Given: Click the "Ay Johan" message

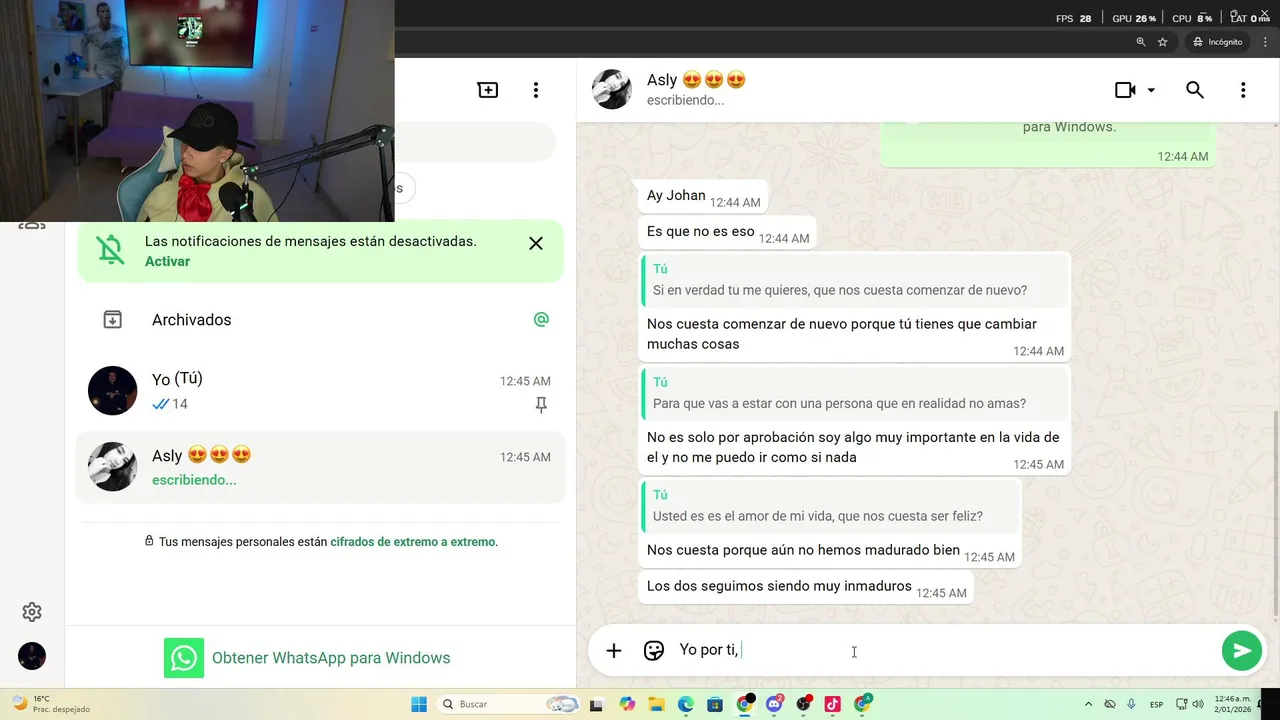Looking at the screenshot, I should point(703,196).
